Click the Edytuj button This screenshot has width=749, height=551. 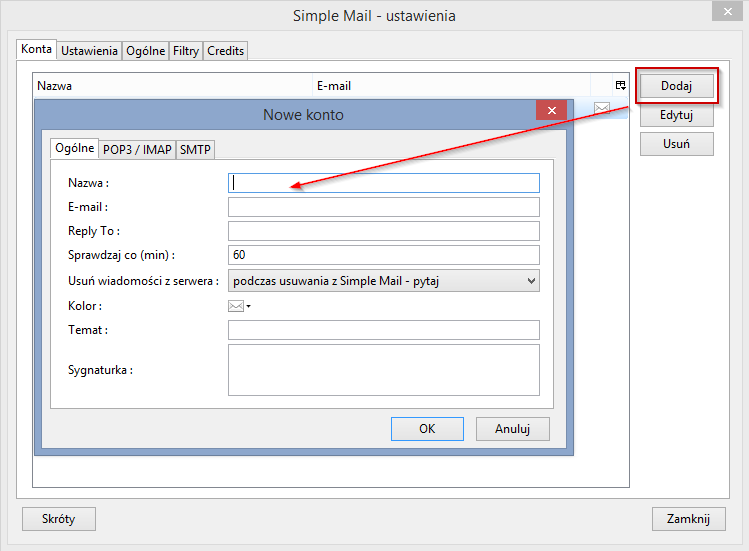(676, 115)
